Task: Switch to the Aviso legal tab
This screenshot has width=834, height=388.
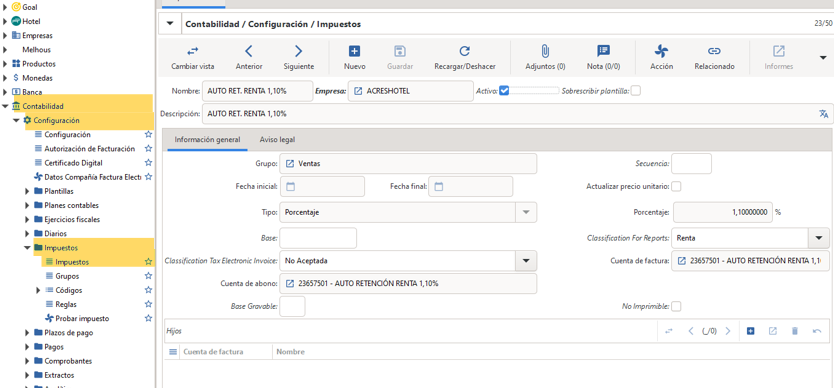Action: coord(277,139)
